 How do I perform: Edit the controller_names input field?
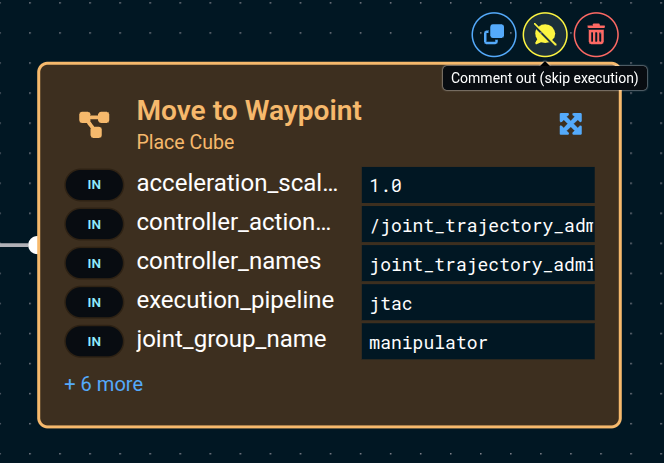pos(478,264)
